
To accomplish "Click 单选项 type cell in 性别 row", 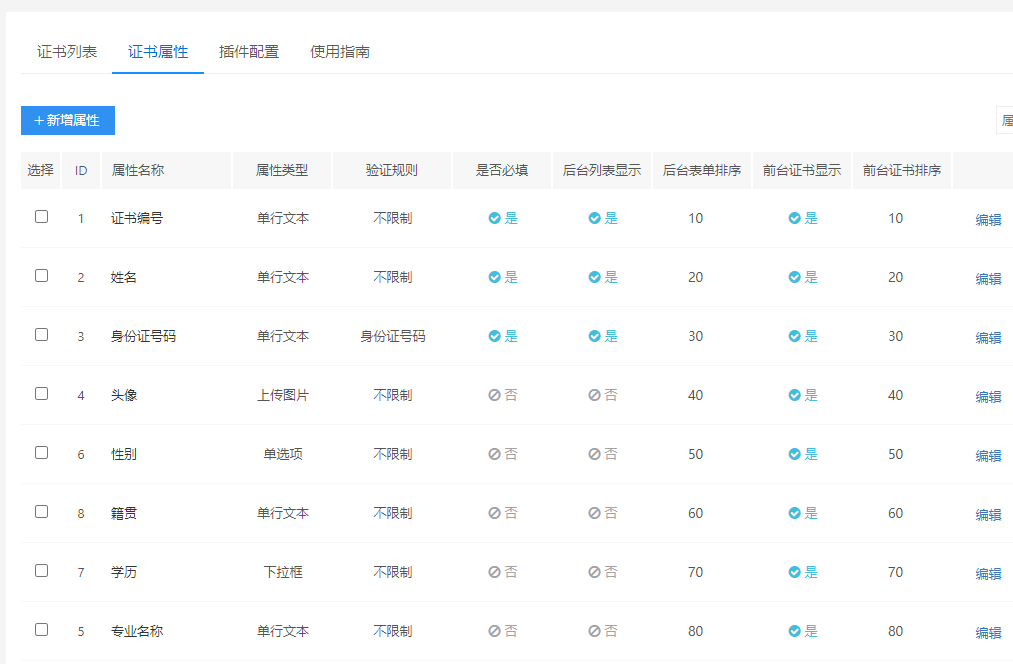I will (283, 454).
